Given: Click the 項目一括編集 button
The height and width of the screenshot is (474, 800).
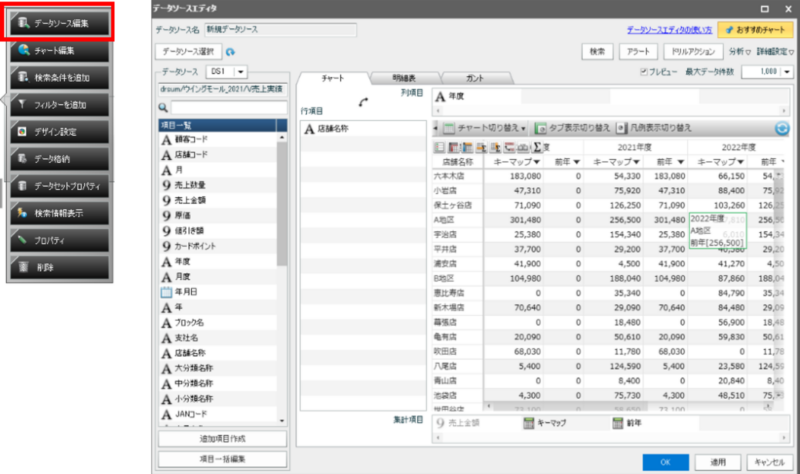Looking at the screenshot, I should (222, 459).
